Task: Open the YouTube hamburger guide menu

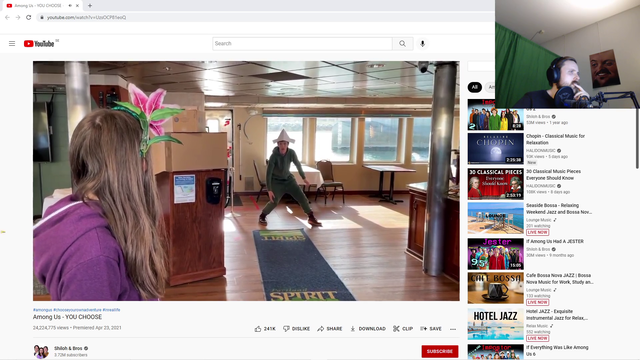Action: (12, 43)
